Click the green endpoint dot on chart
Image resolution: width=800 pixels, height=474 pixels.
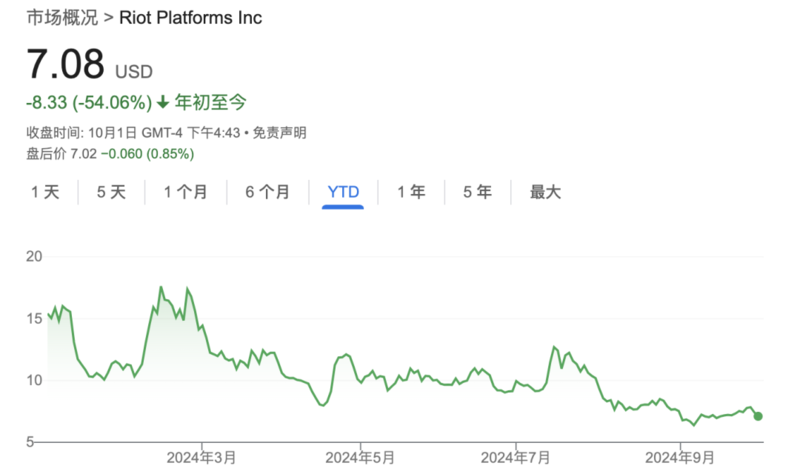[x=758, y=416]
